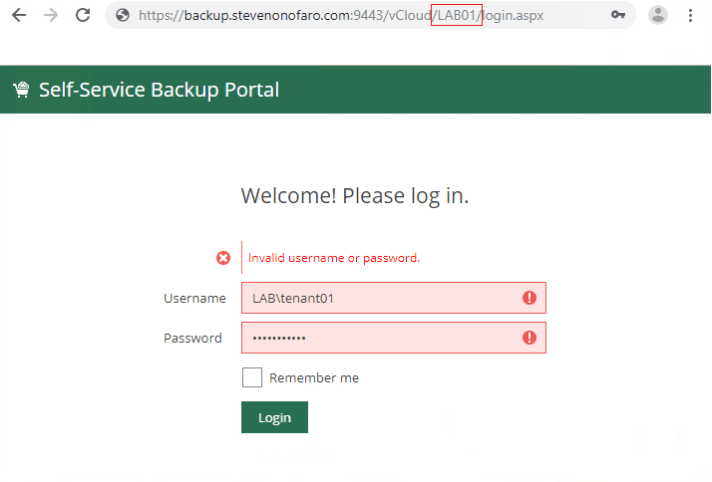
Task: Click the browser address bar URL
Action: pos(340,16)
